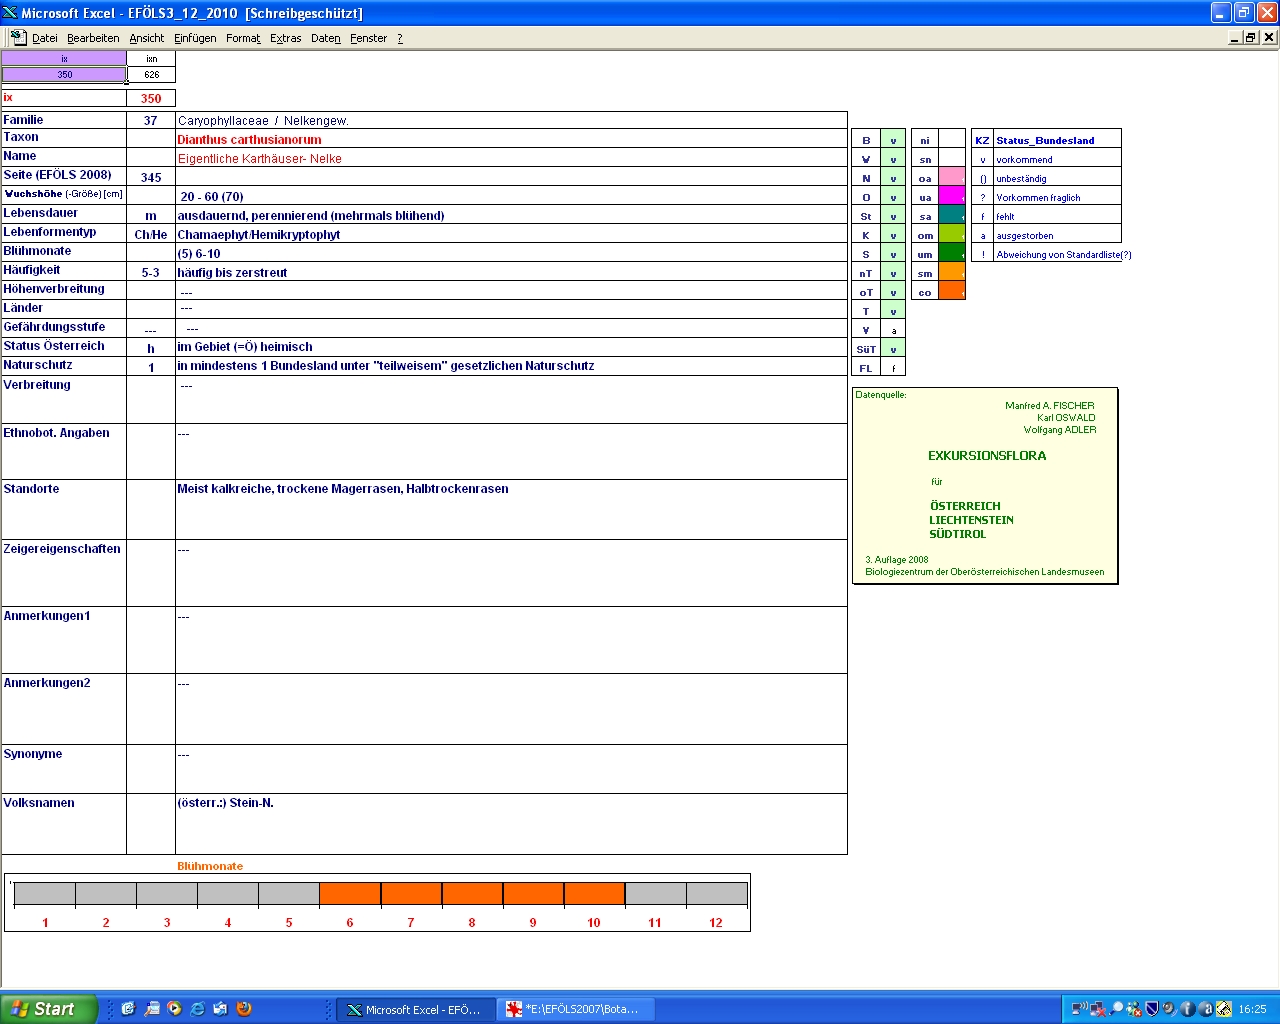Click the status cell for 'FL' row

point(893,368)
